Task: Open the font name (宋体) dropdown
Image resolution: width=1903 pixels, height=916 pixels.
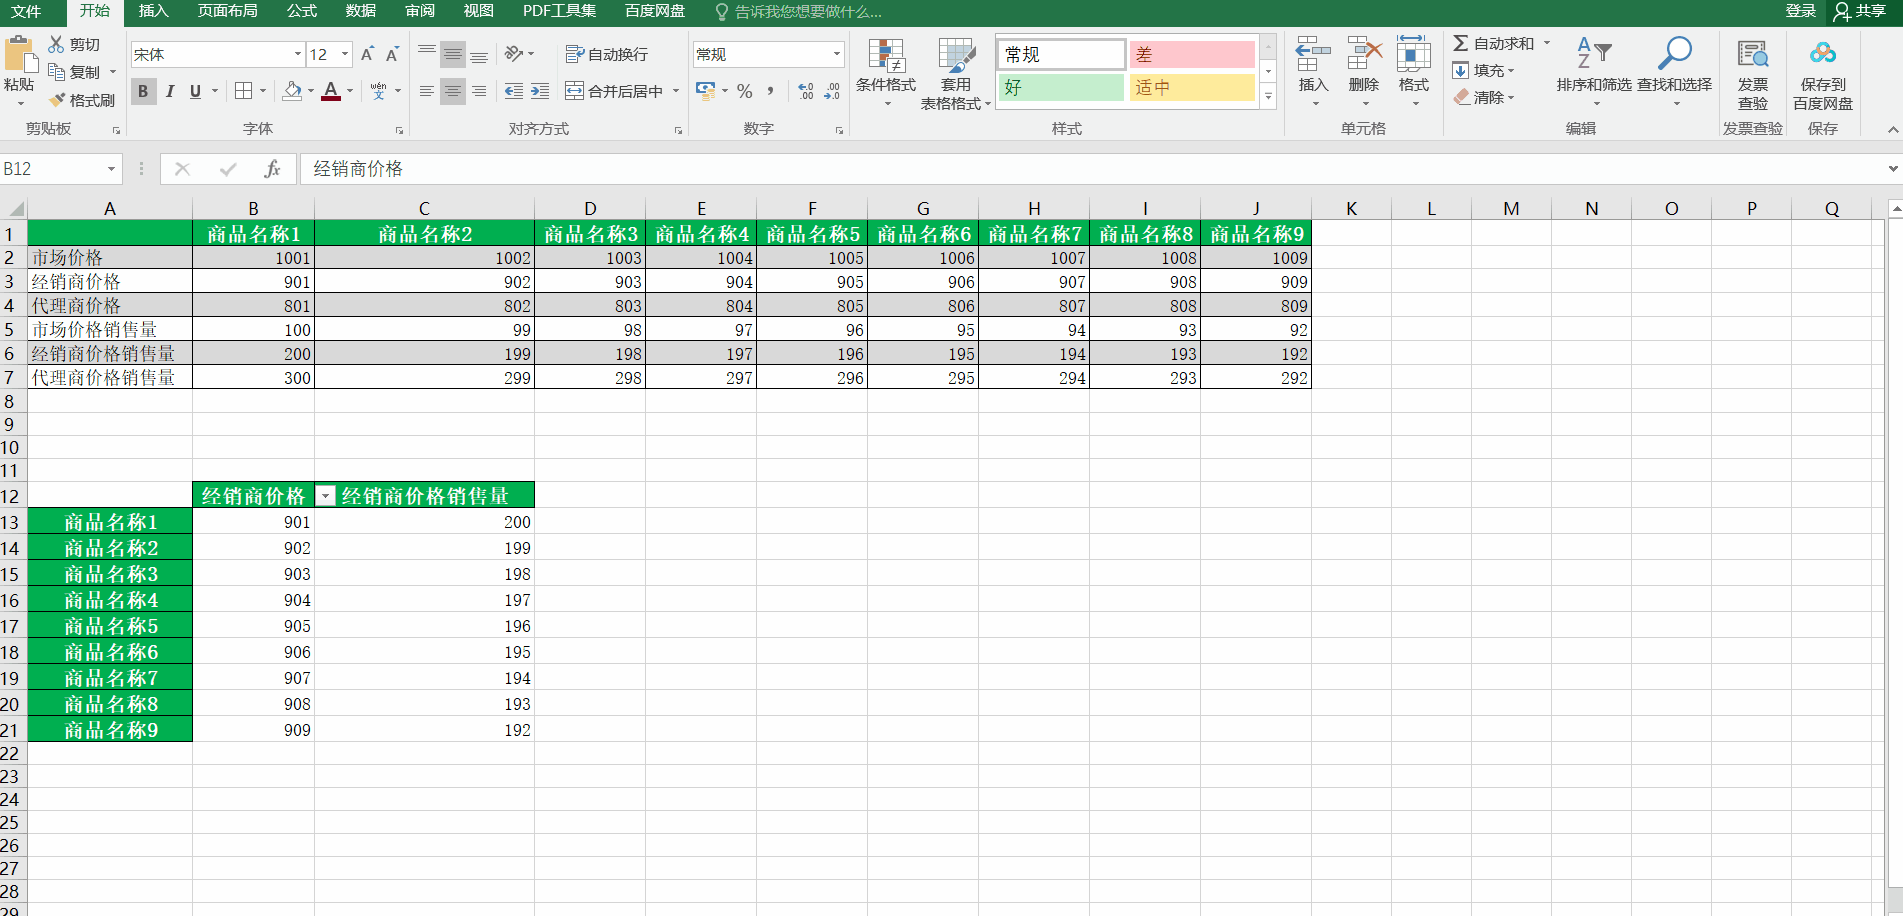Action: [x=297, y=54]
